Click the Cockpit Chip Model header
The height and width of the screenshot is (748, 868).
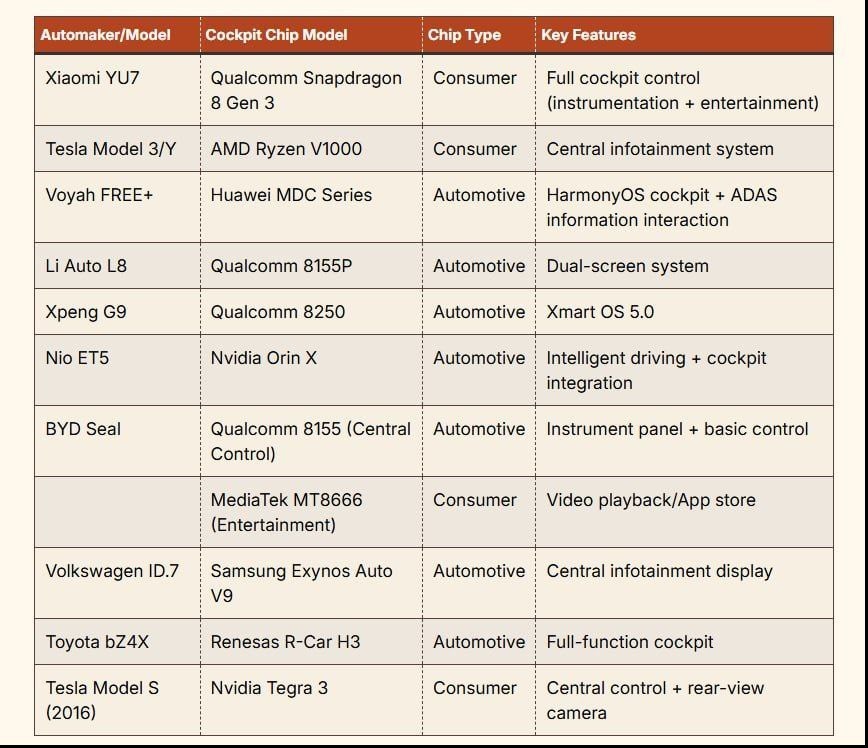pyautogui.click(x=311, y=35)
